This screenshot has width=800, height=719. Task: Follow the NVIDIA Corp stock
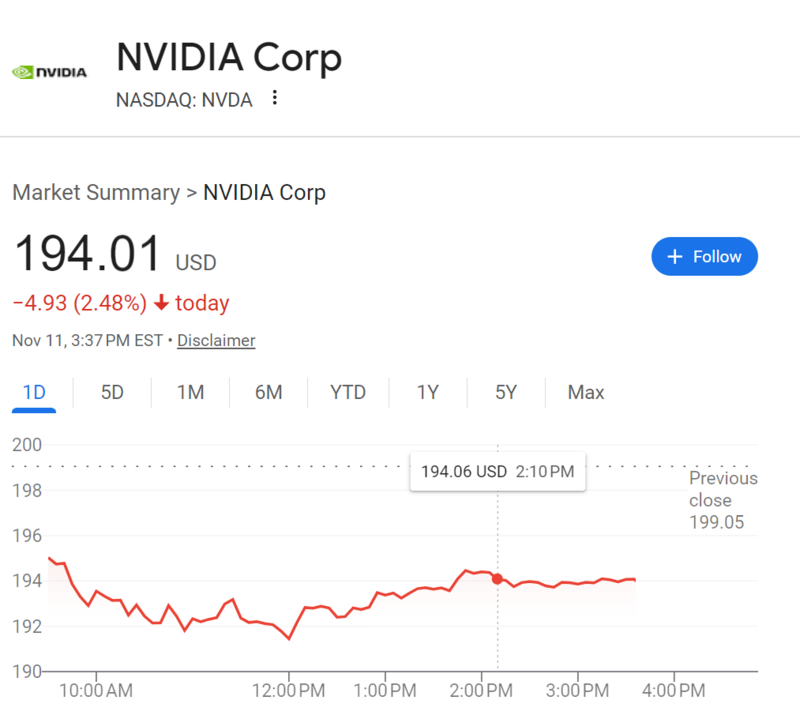704,257
